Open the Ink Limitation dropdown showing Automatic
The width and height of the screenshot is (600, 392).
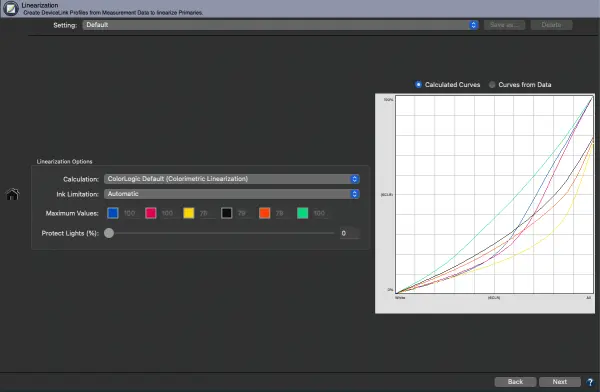(x=232, y=194)
